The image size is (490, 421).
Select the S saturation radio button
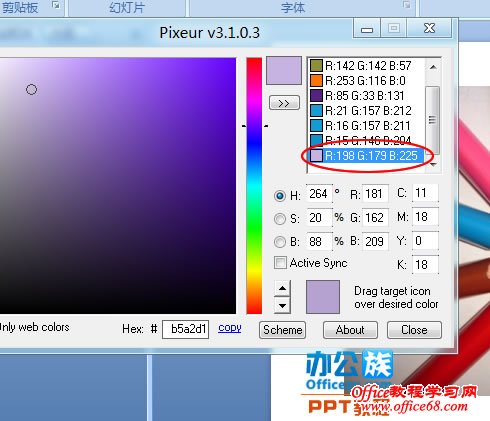(280, 219)
